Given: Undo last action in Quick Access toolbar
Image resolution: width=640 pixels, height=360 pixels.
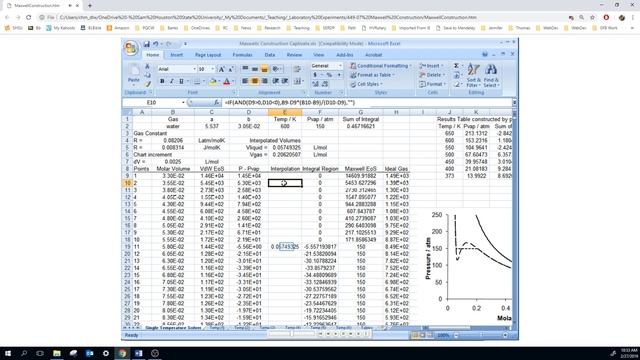Looking at the screenshot, I should click(156, 44).
